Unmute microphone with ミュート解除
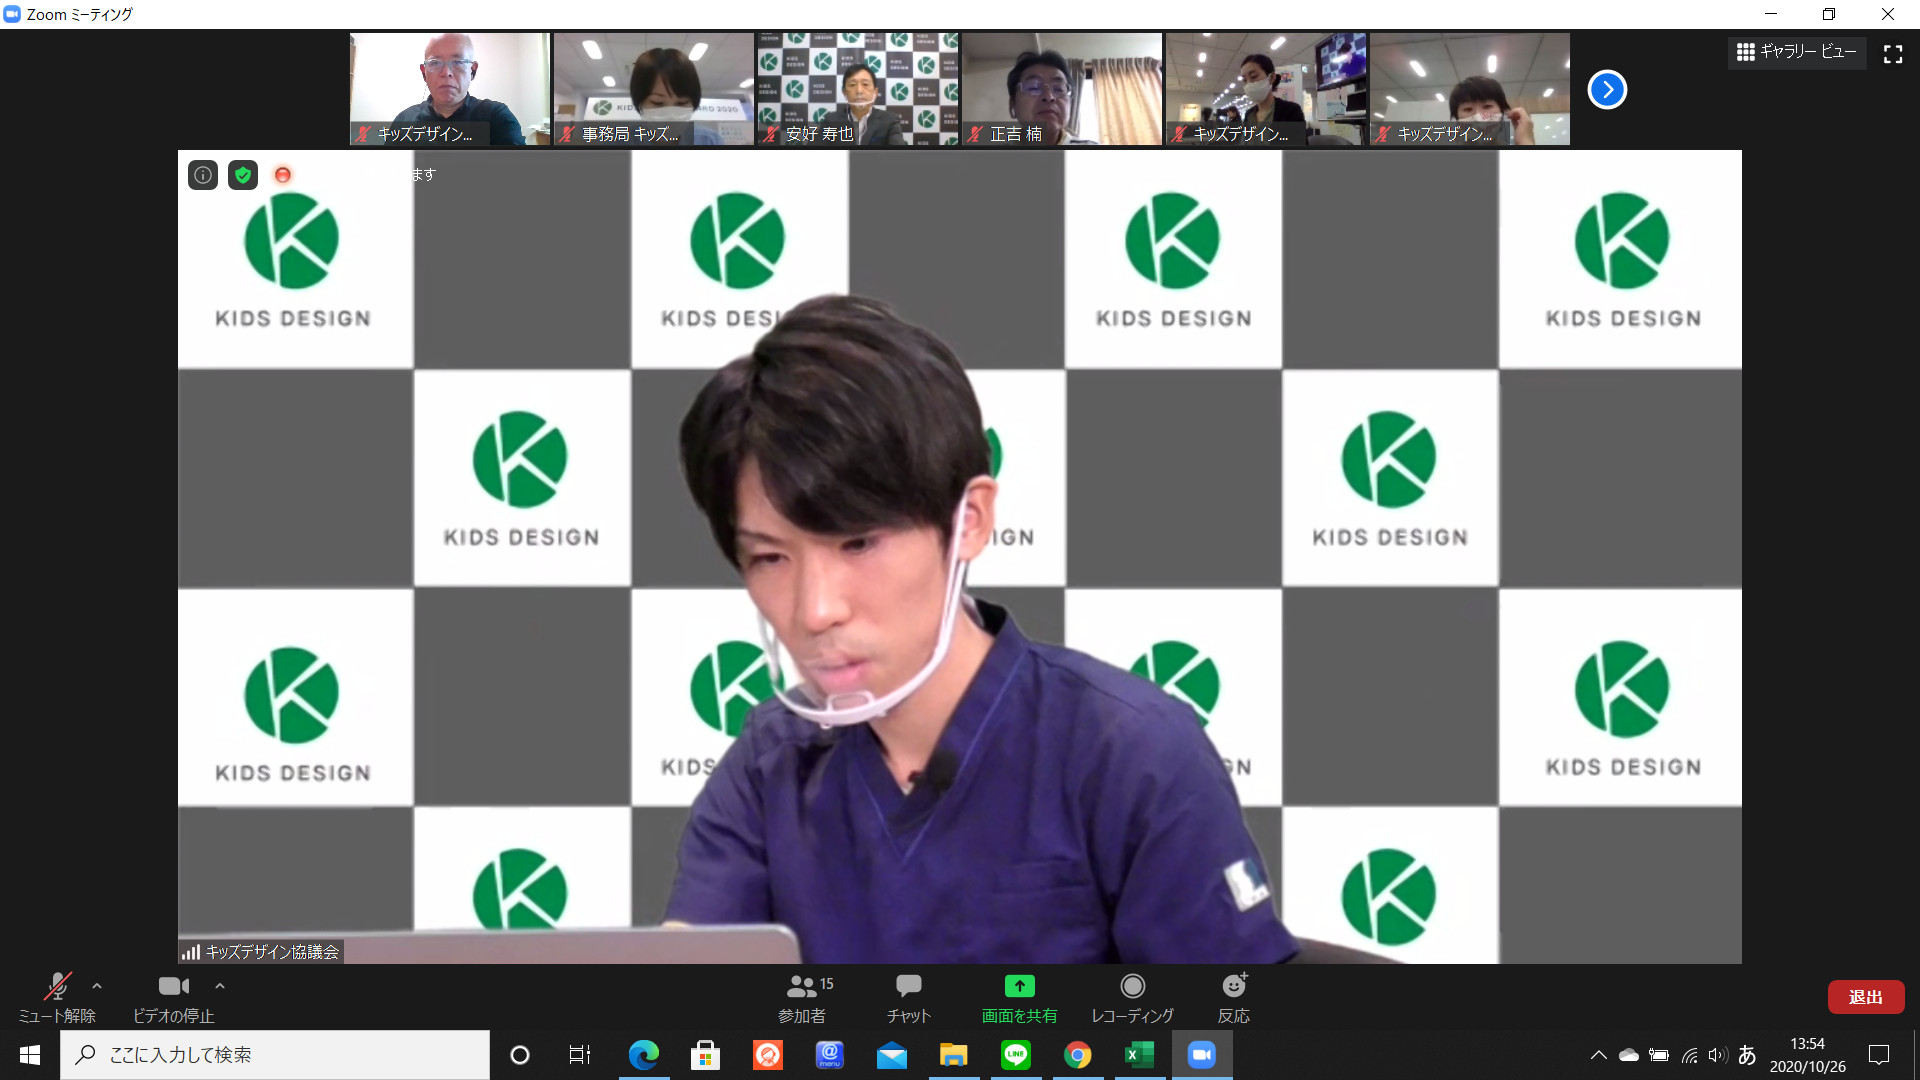 pyautogui.click(x=57, y=998)
